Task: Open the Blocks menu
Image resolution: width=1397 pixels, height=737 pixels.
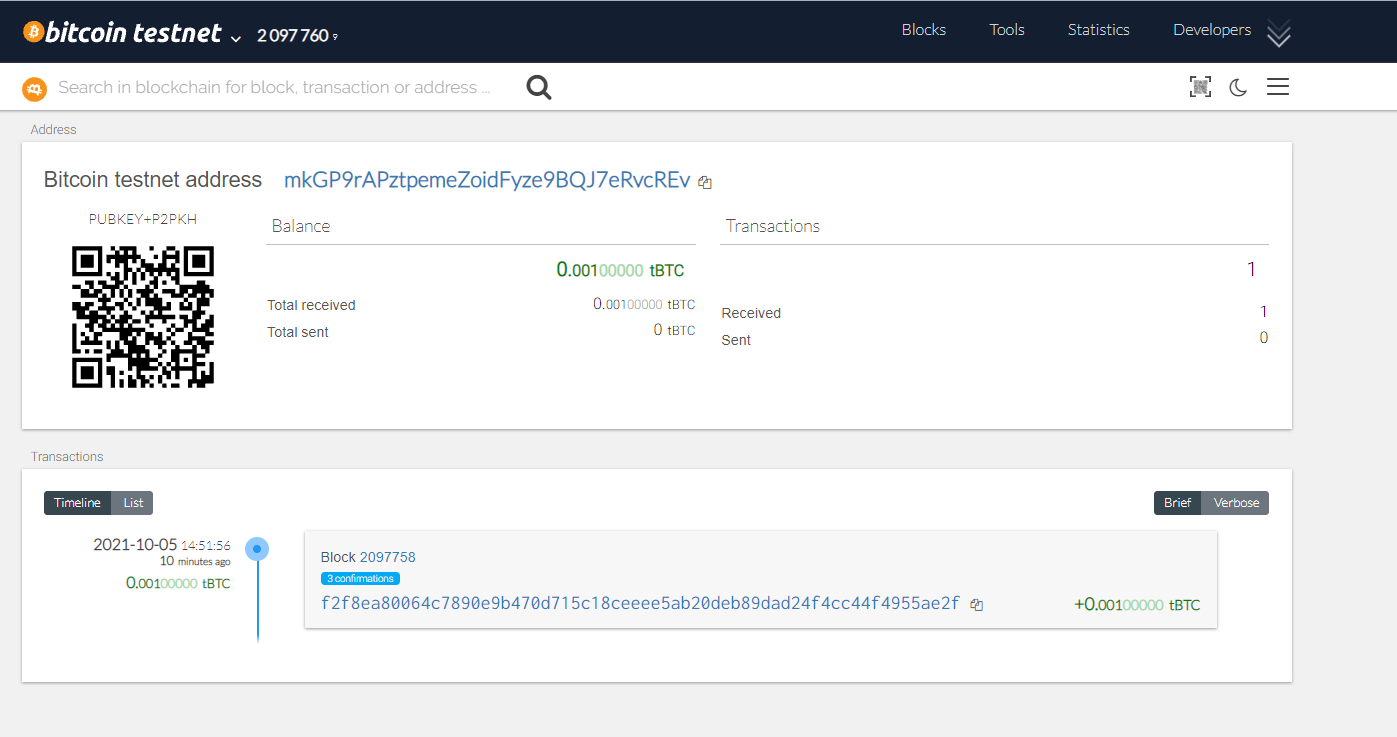Action: point(923,30)
